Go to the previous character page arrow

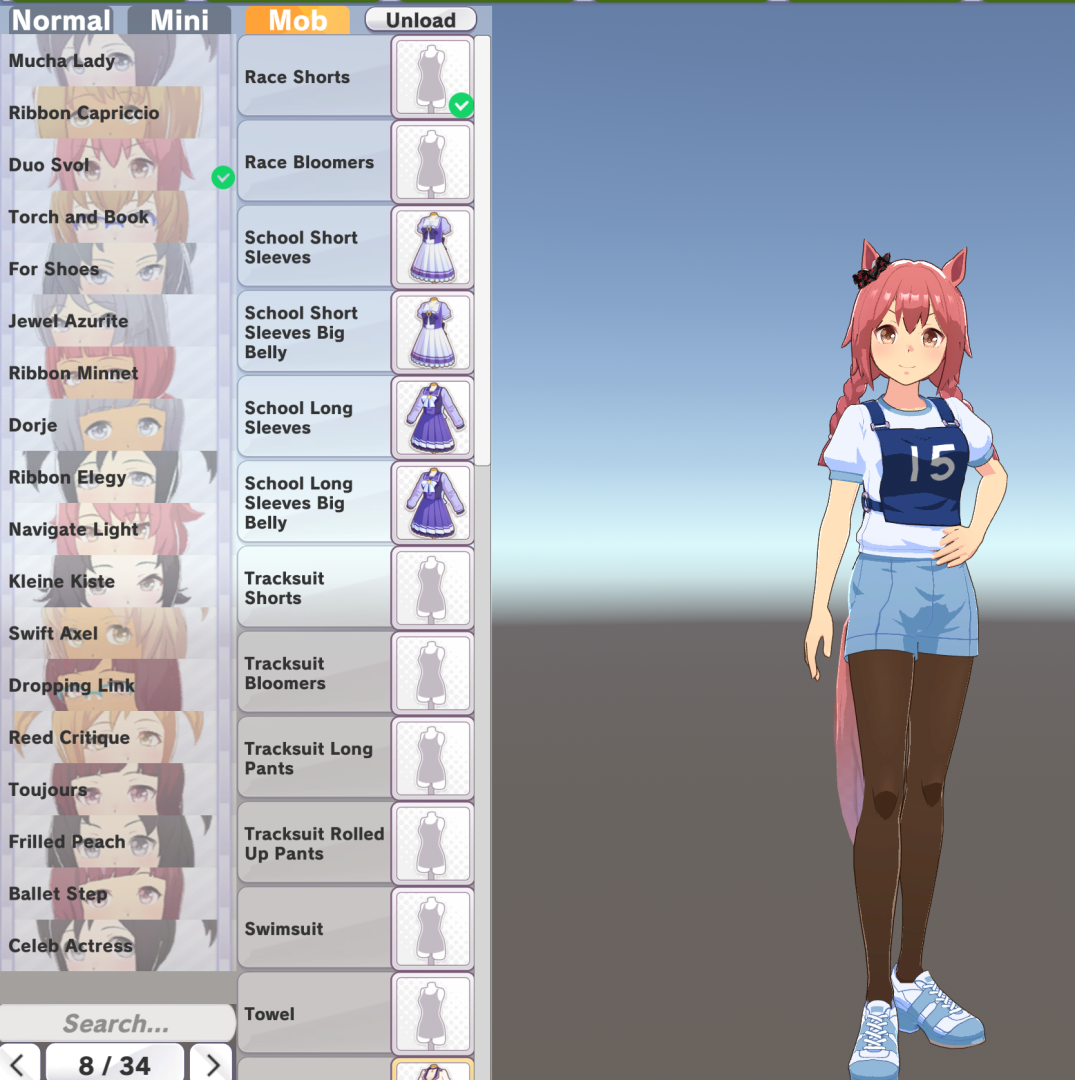19,1064
